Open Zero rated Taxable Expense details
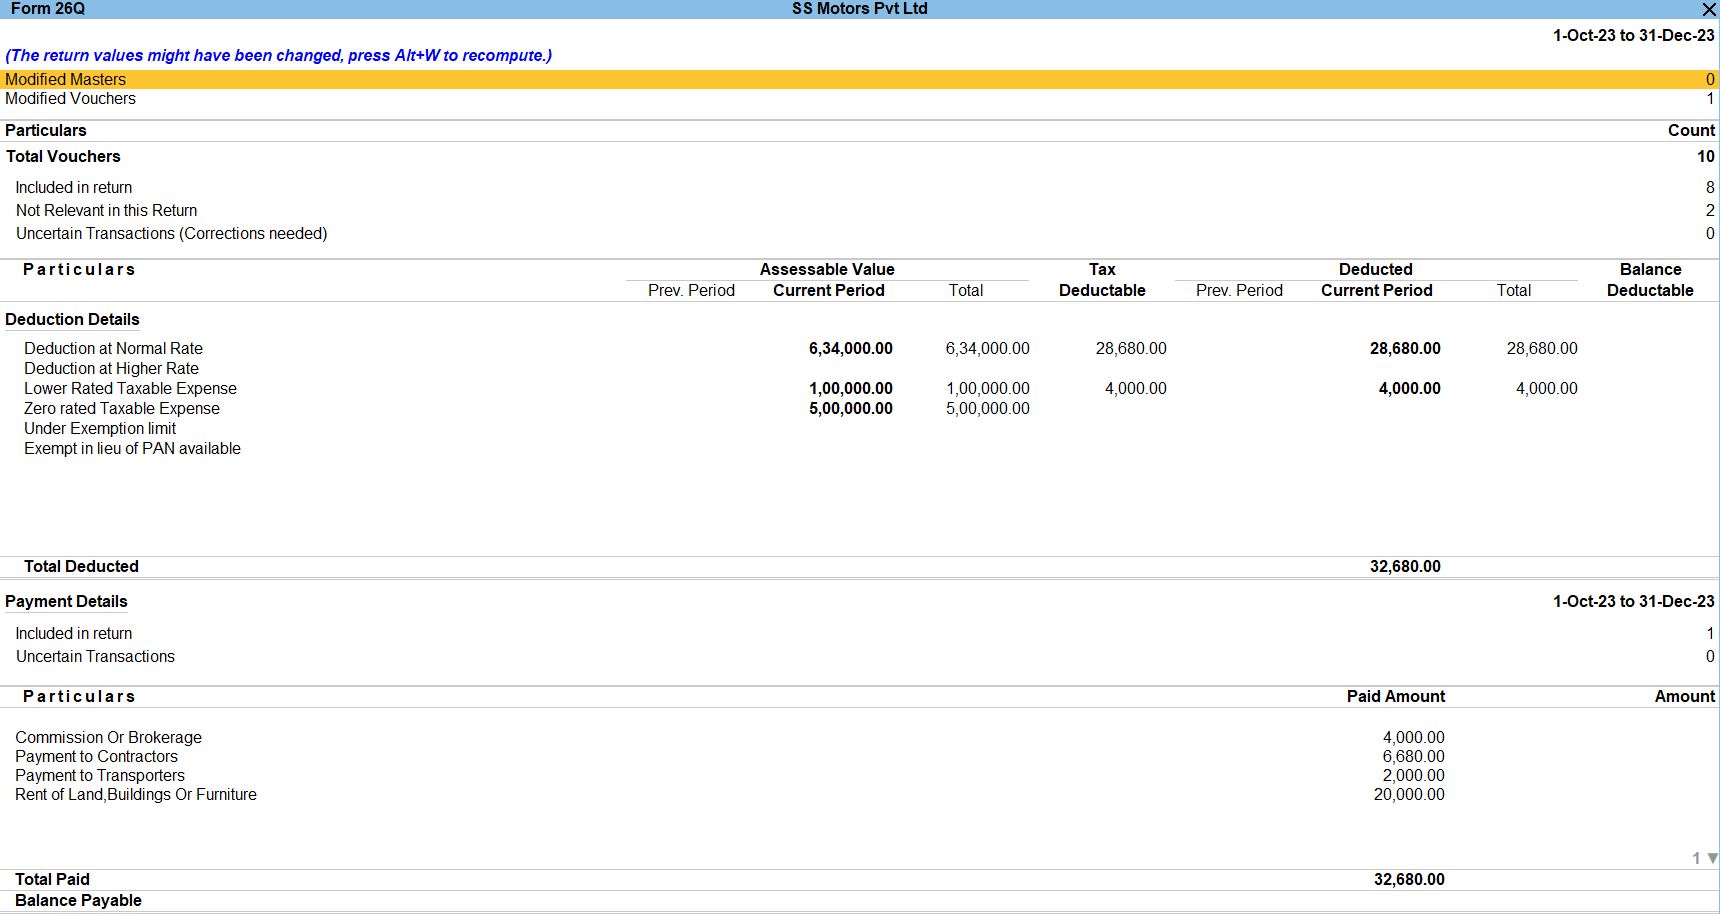The height and width of the screenshot is (914, 1720). point(121,408)
